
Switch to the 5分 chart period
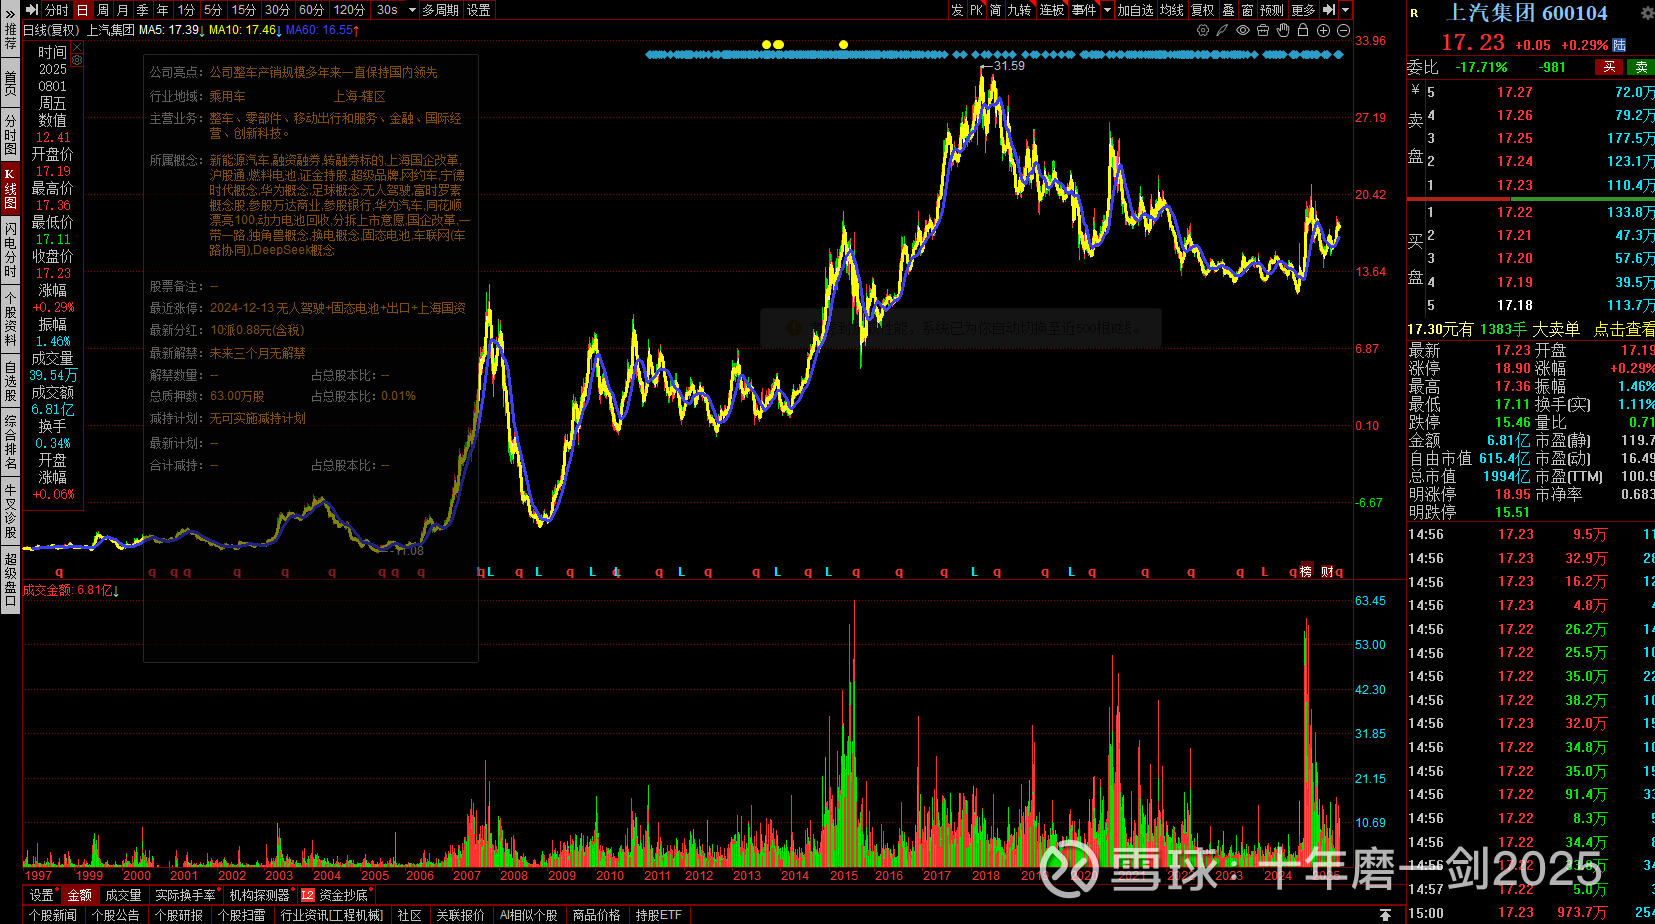coord(213,10)
